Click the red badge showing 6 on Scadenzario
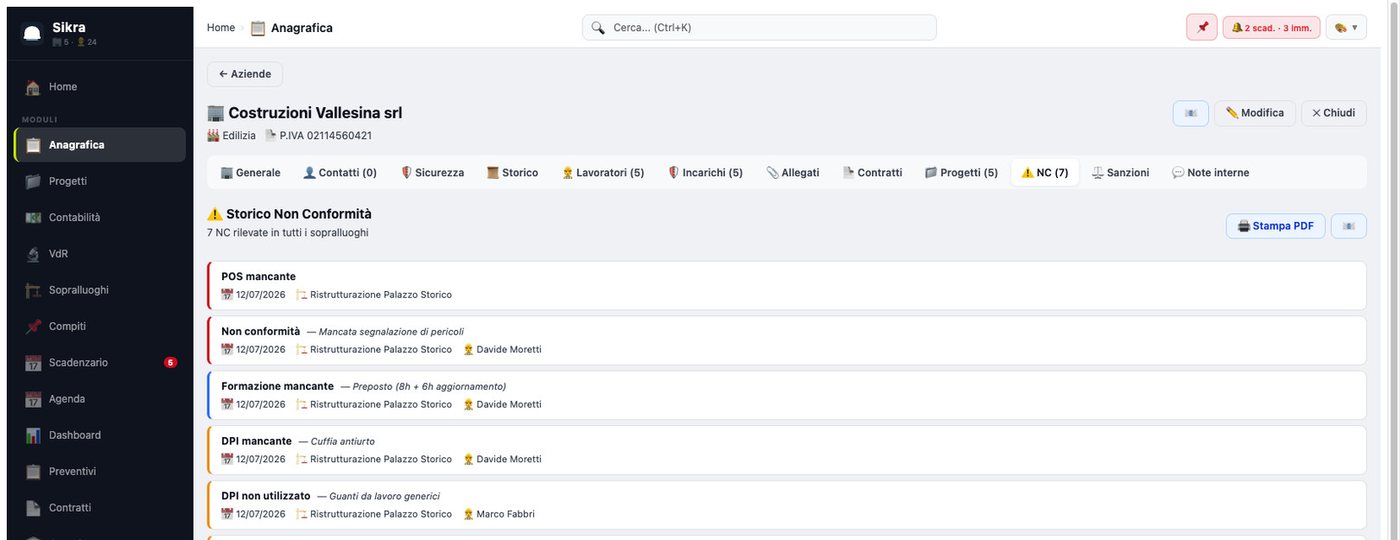 170,362
